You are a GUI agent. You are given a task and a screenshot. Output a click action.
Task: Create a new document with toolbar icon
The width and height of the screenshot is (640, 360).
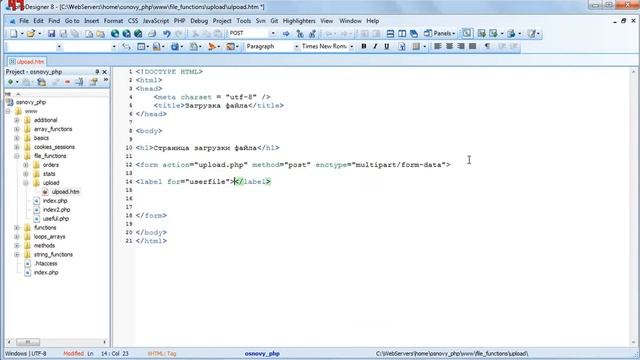tap(13, 33)
